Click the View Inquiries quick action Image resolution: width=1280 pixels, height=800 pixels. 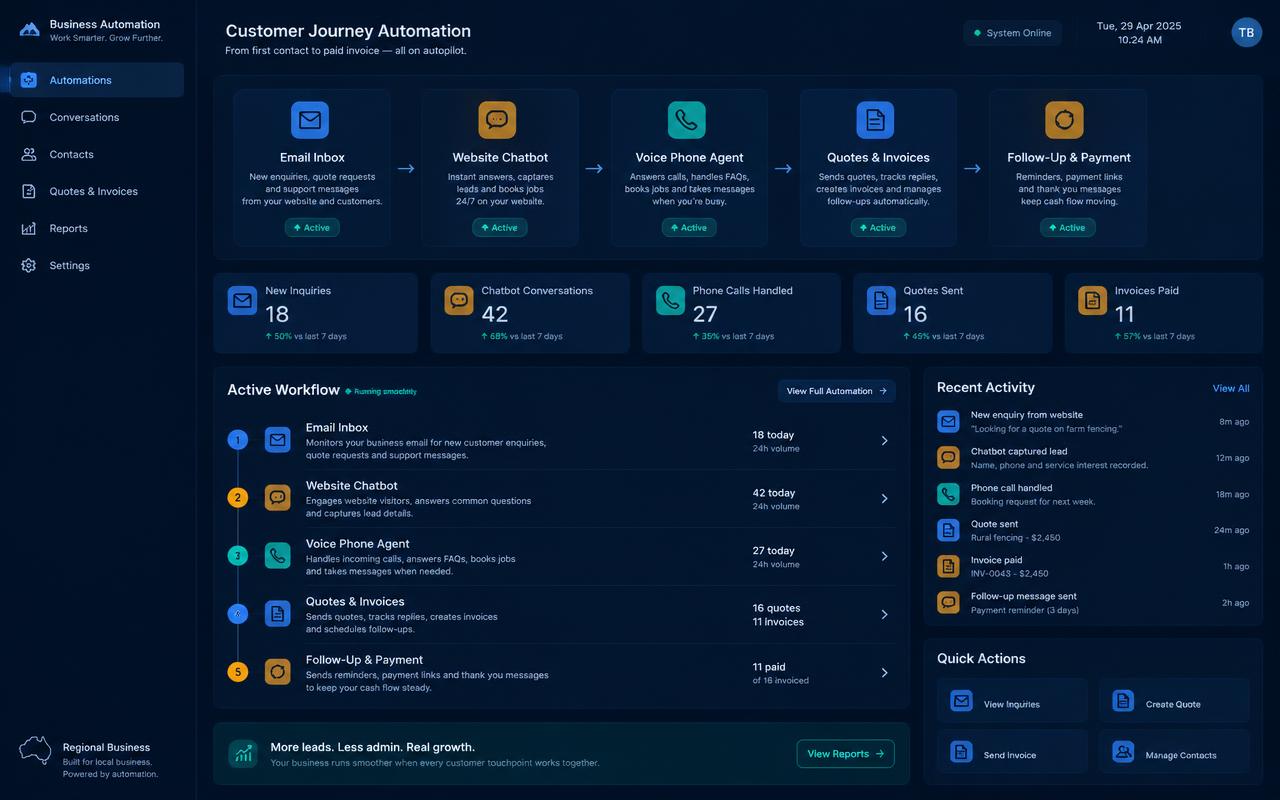tap(1012, 702)
